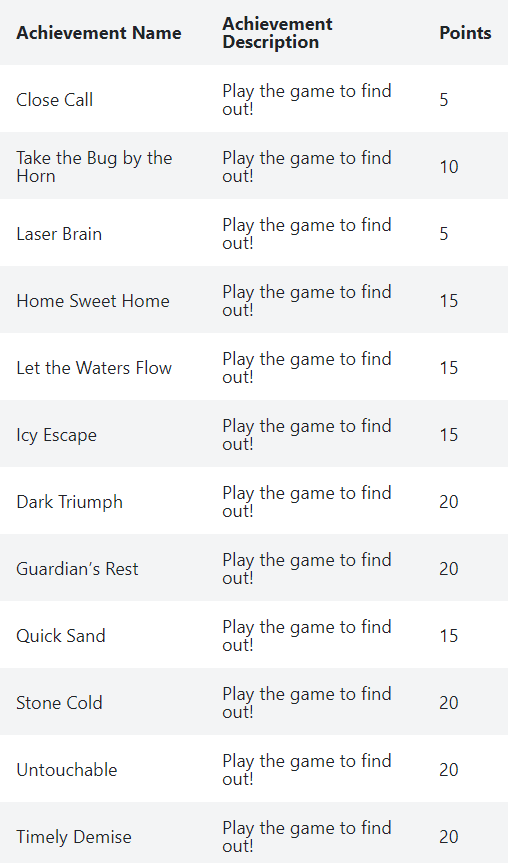
Task: Select the Stone Cold achievement name
Action: pyautogui.click(x=59, y=703)
